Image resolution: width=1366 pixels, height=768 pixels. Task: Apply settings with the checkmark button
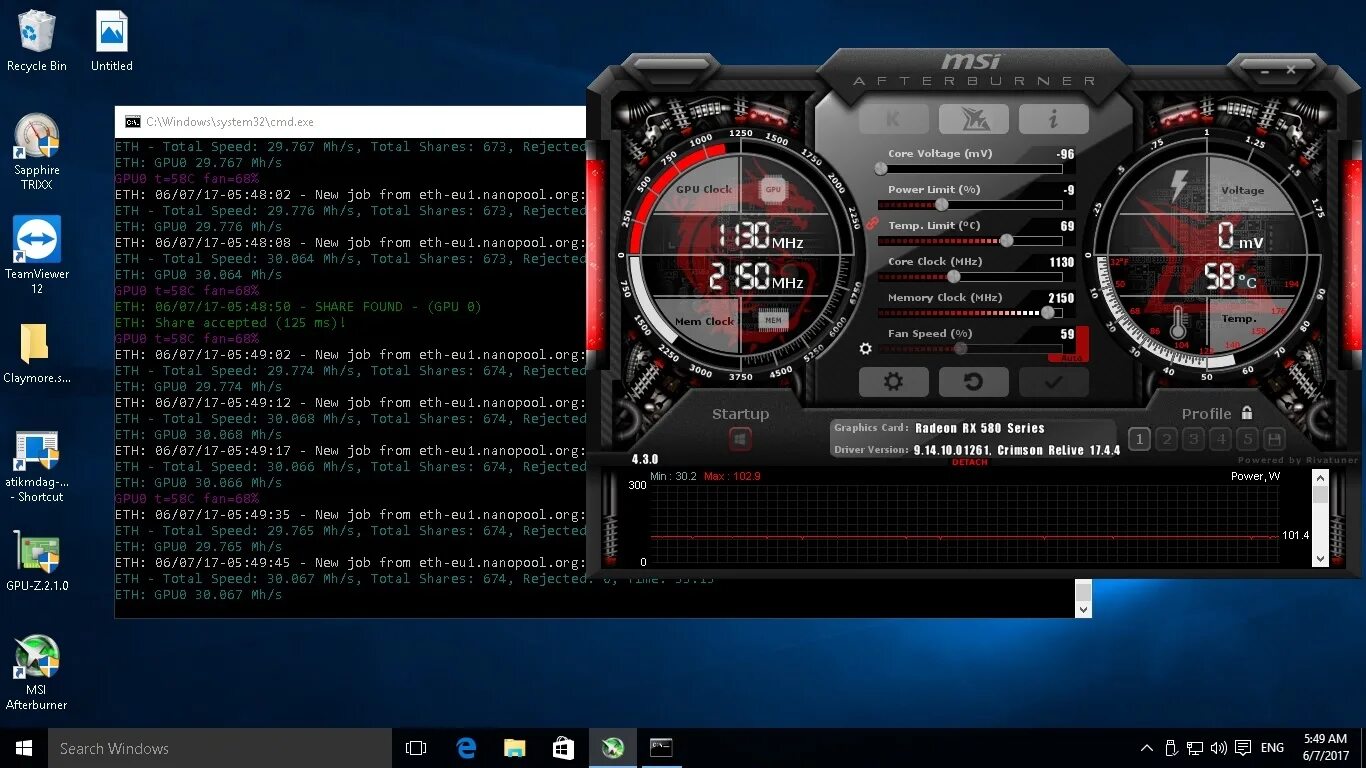(1053, 382)
